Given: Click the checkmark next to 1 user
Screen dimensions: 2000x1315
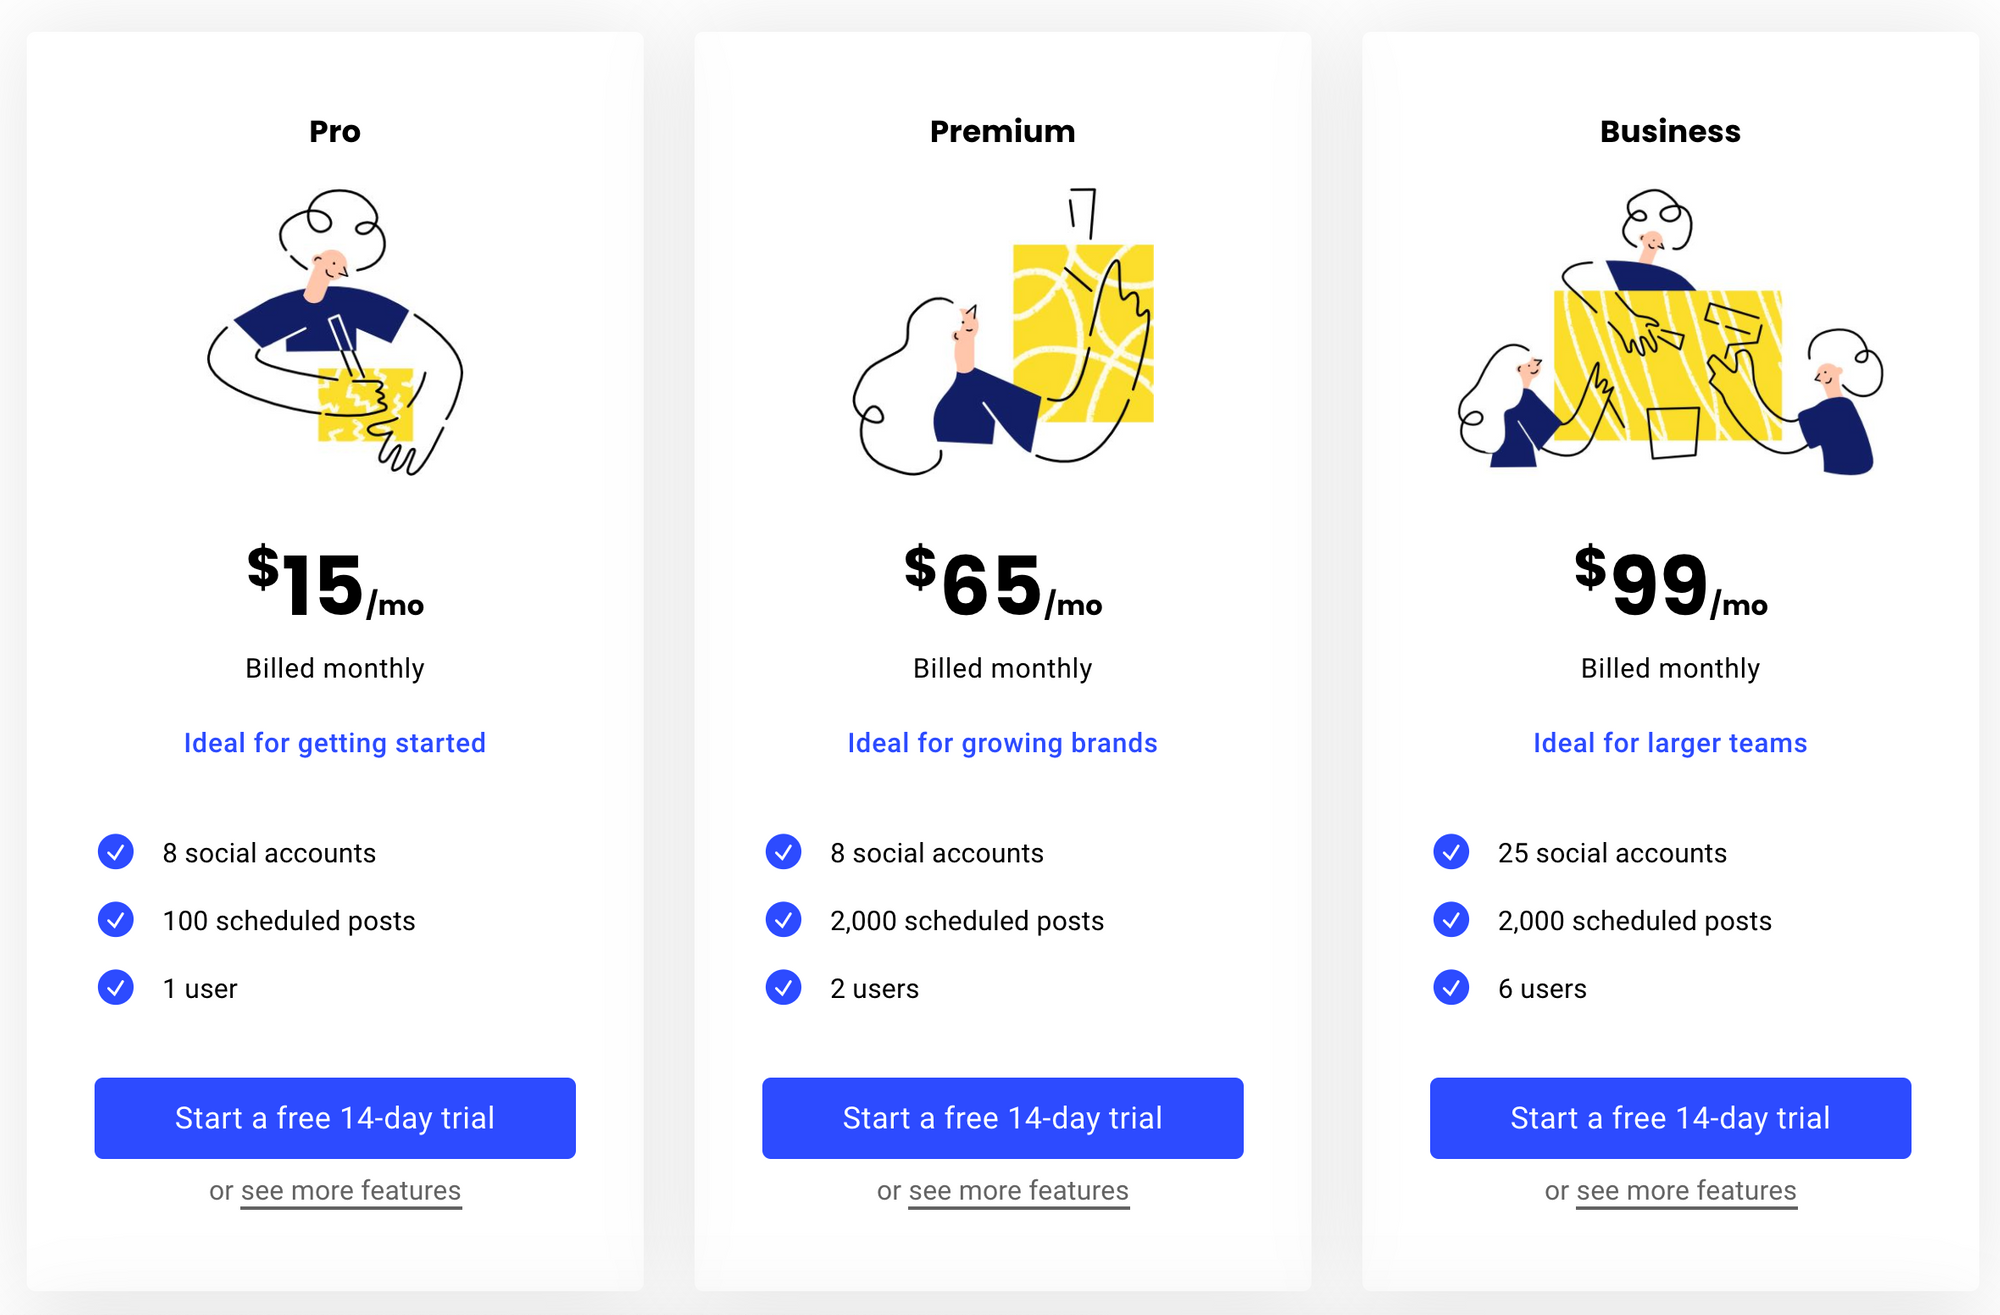Looking at the screenshot, I should pyautogui.click(x=116, y=988).
